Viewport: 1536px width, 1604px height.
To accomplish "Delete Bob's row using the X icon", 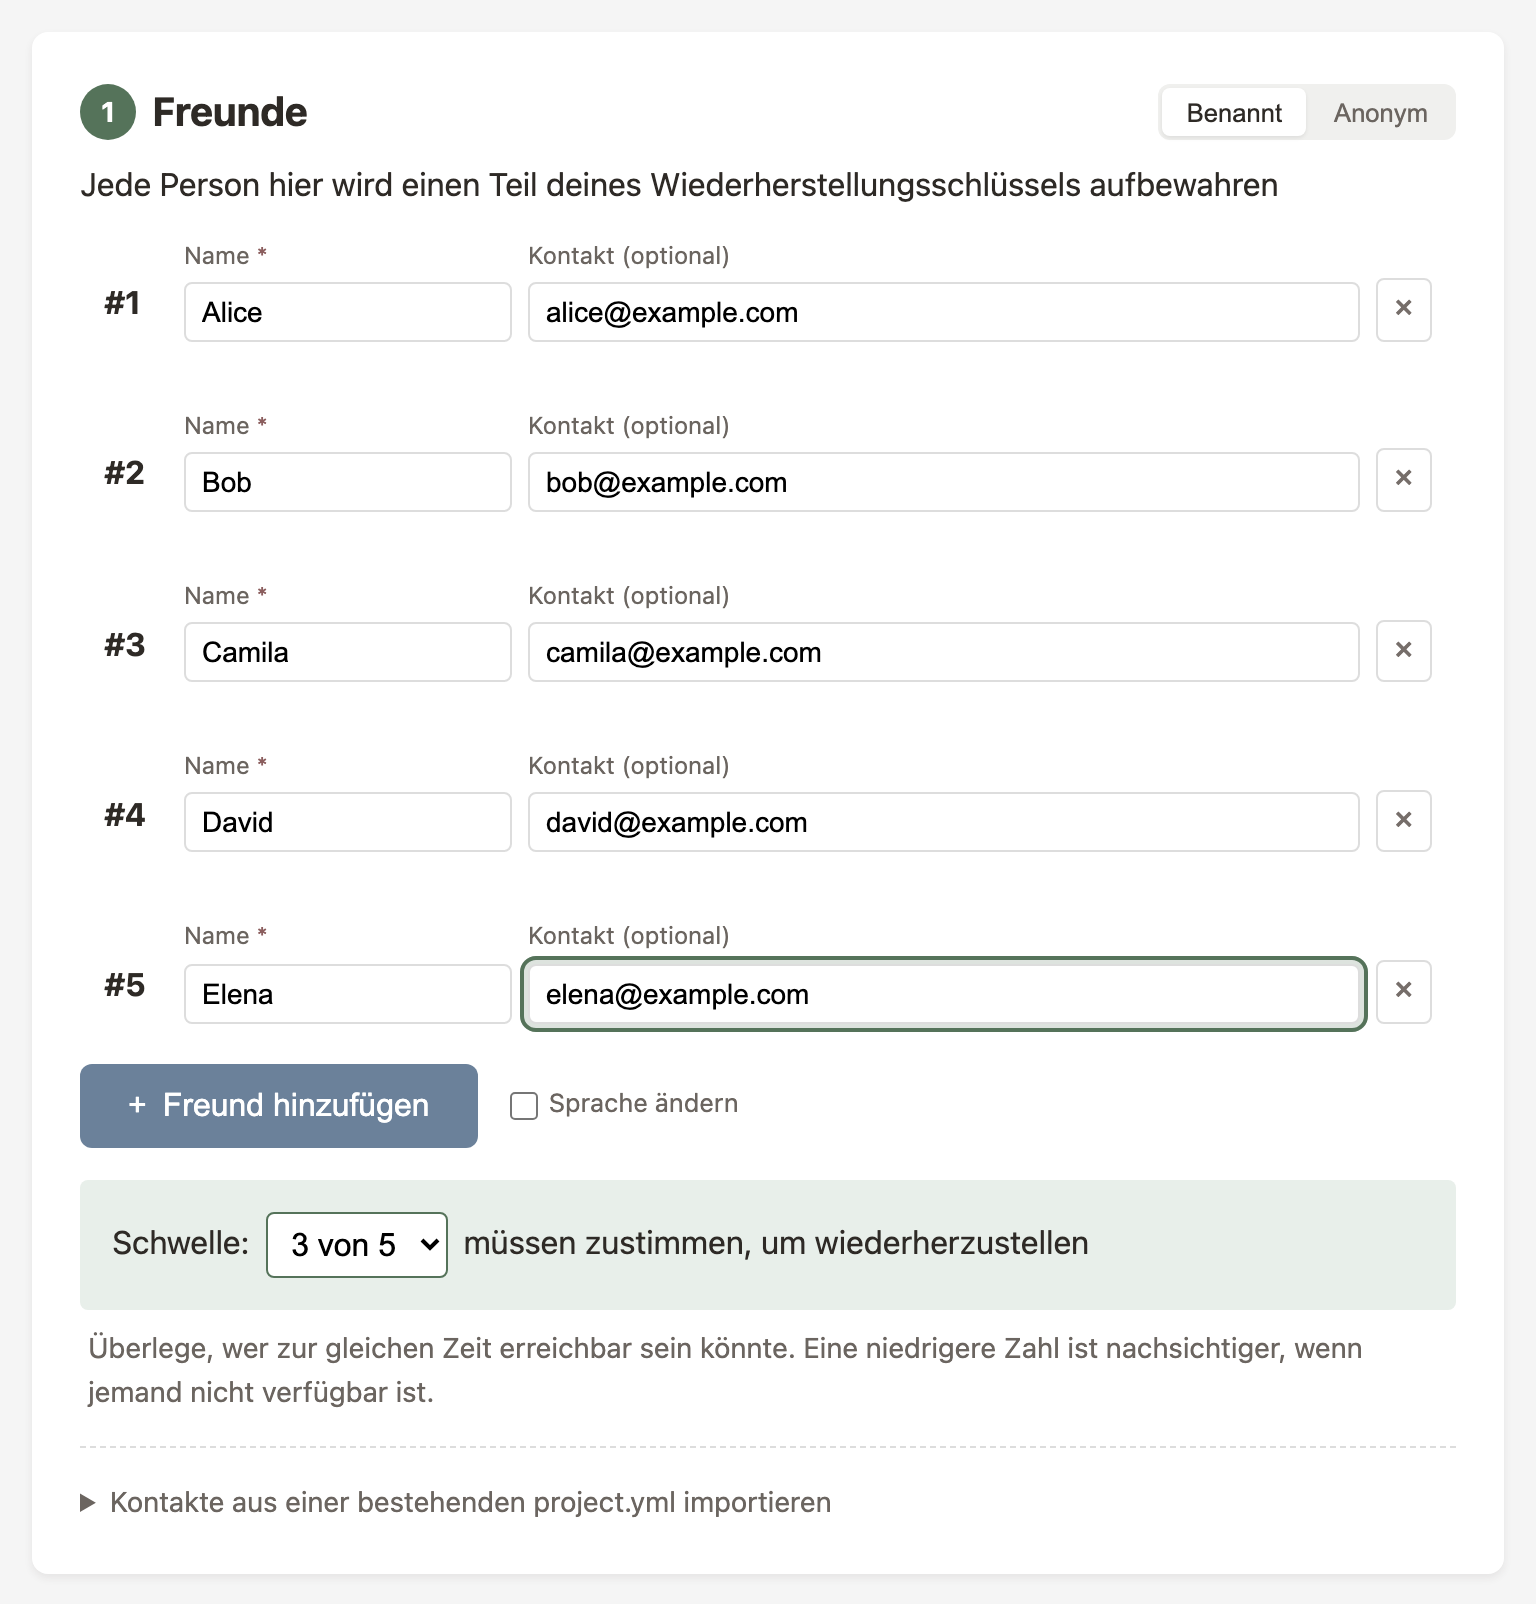I will tap(1403, 480).
